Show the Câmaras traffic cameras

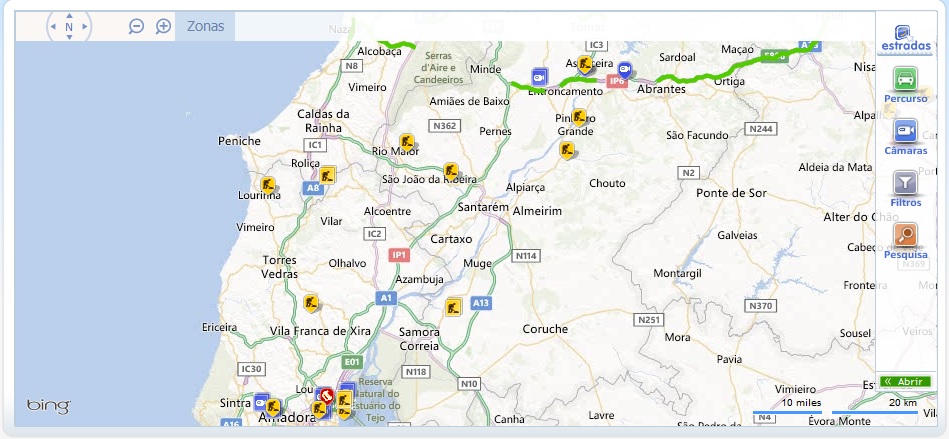point(905,137)
